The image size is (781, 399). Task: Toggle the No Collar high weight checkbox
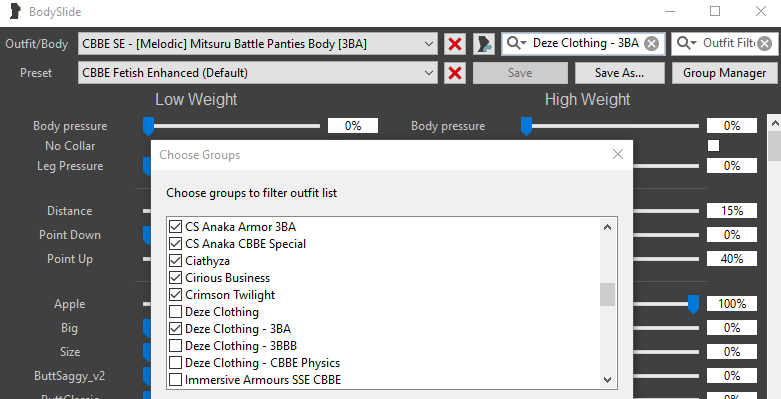tap(713, 145)
